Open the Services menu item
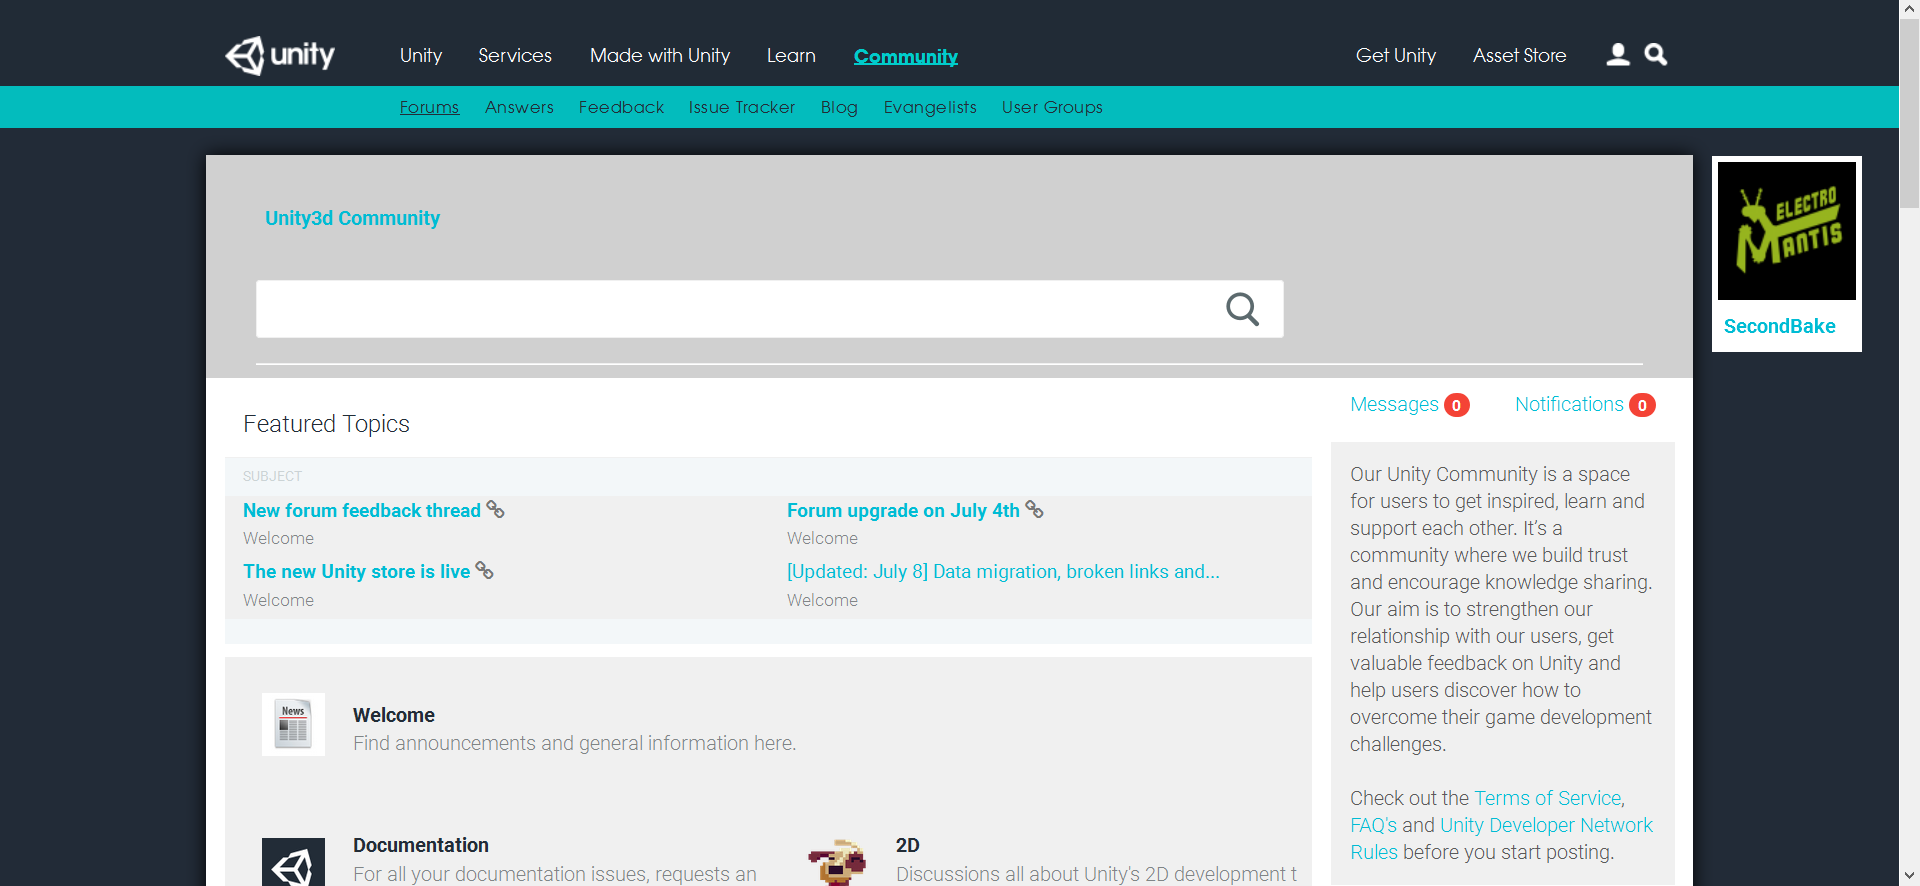This screenshot has height=886, width=1920. click(515, 56)
